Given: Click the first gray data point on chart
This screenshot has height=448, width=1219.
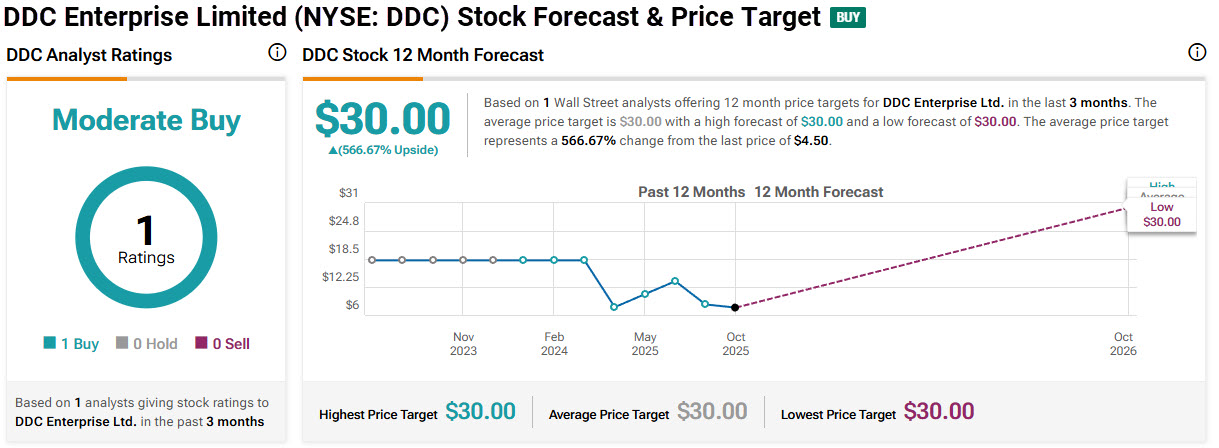Looking at the screenshot, I should [x=372, y=260].
